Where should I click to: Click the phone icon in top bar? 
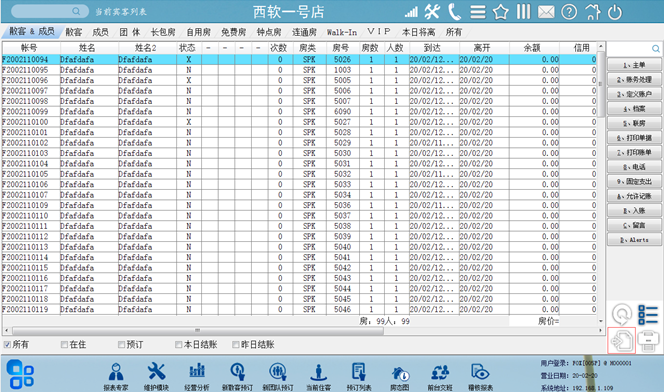tap(454, 11)
